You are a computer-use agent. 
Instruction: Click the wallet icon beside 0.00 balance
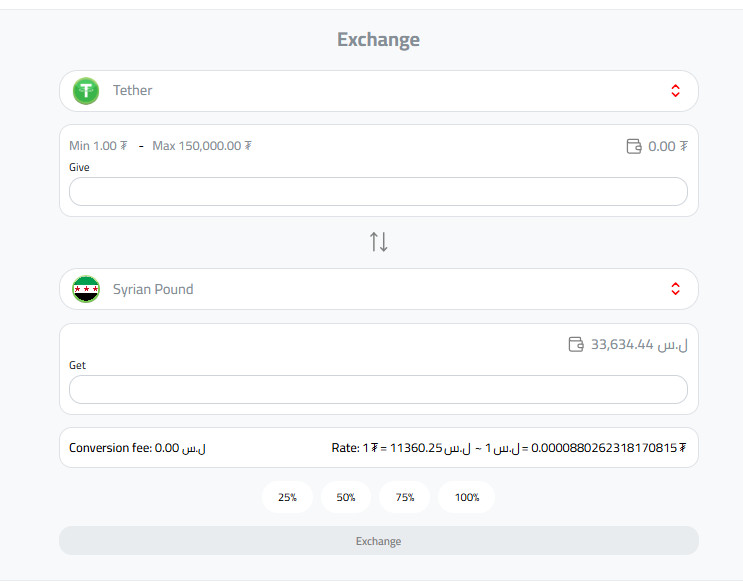[634, 146]
